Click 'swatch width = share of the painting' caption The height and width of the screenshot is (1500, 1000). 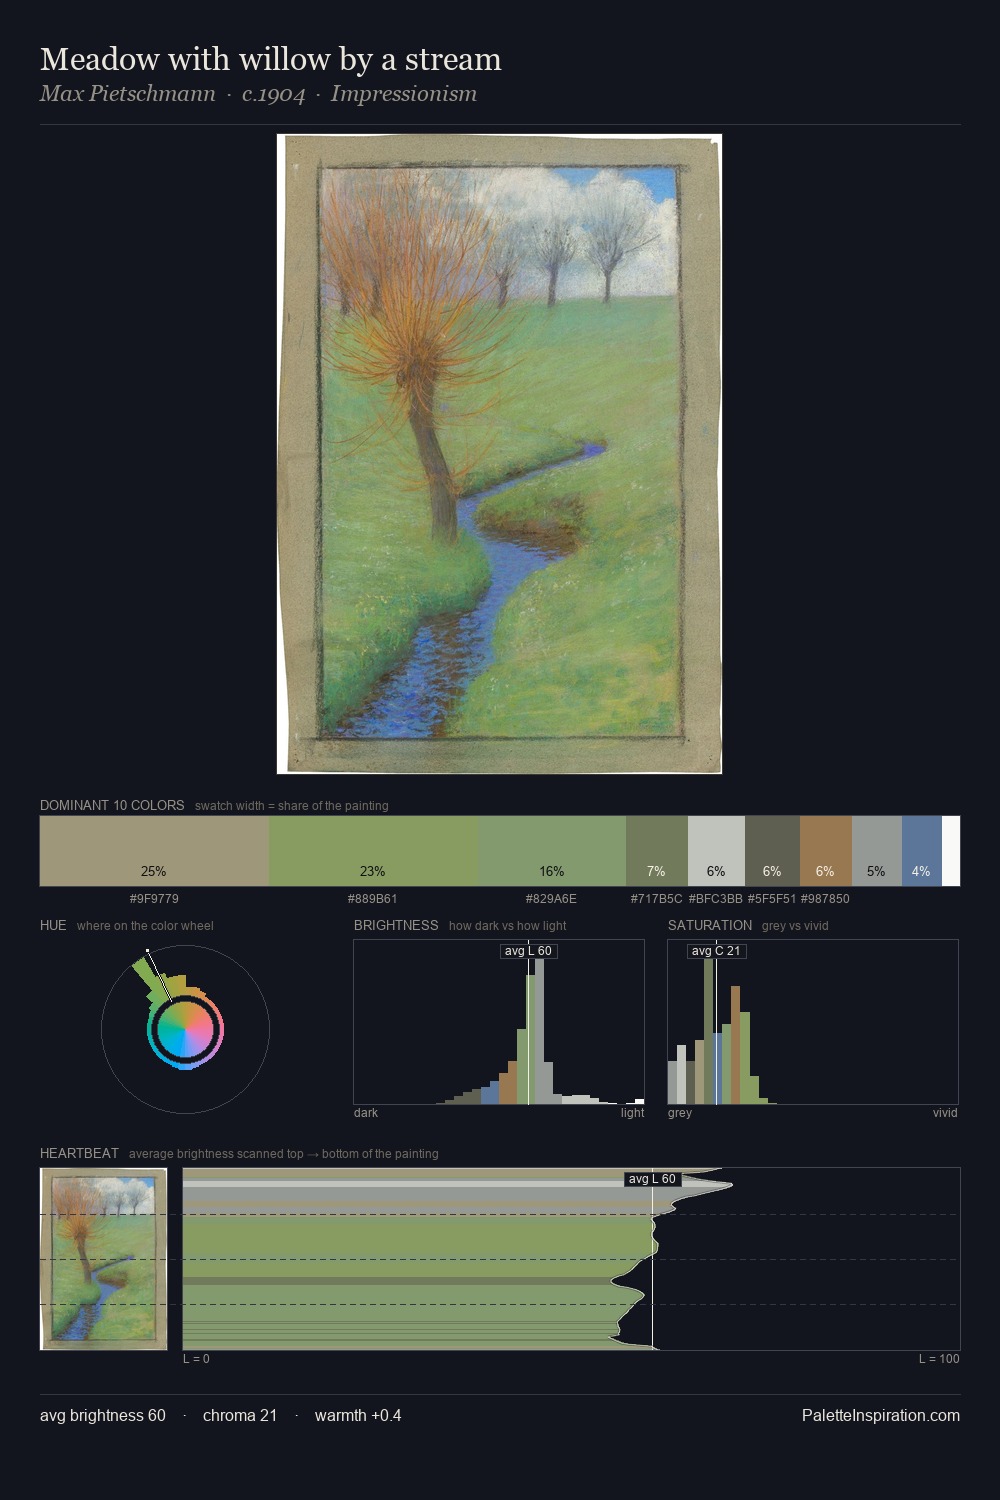pos(292,806)
